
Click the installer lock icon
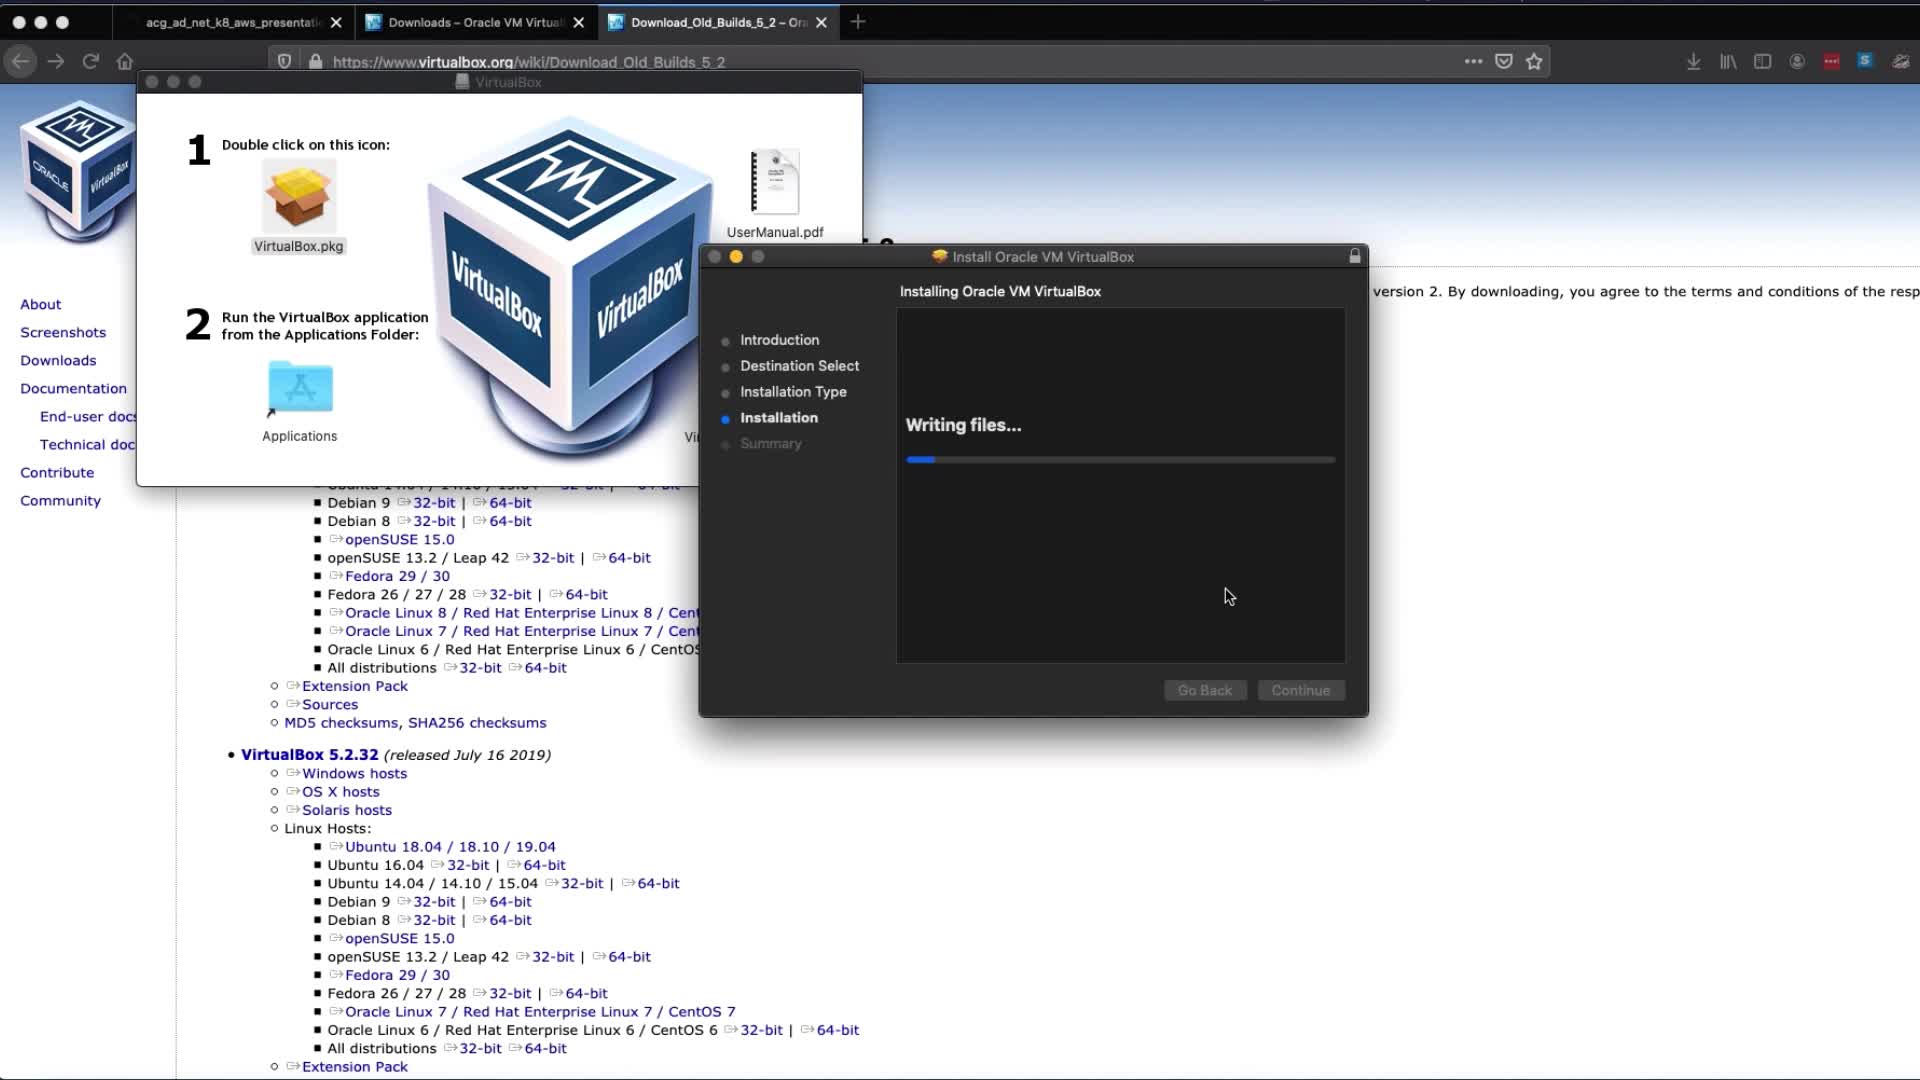click(x=1355, y=257)
